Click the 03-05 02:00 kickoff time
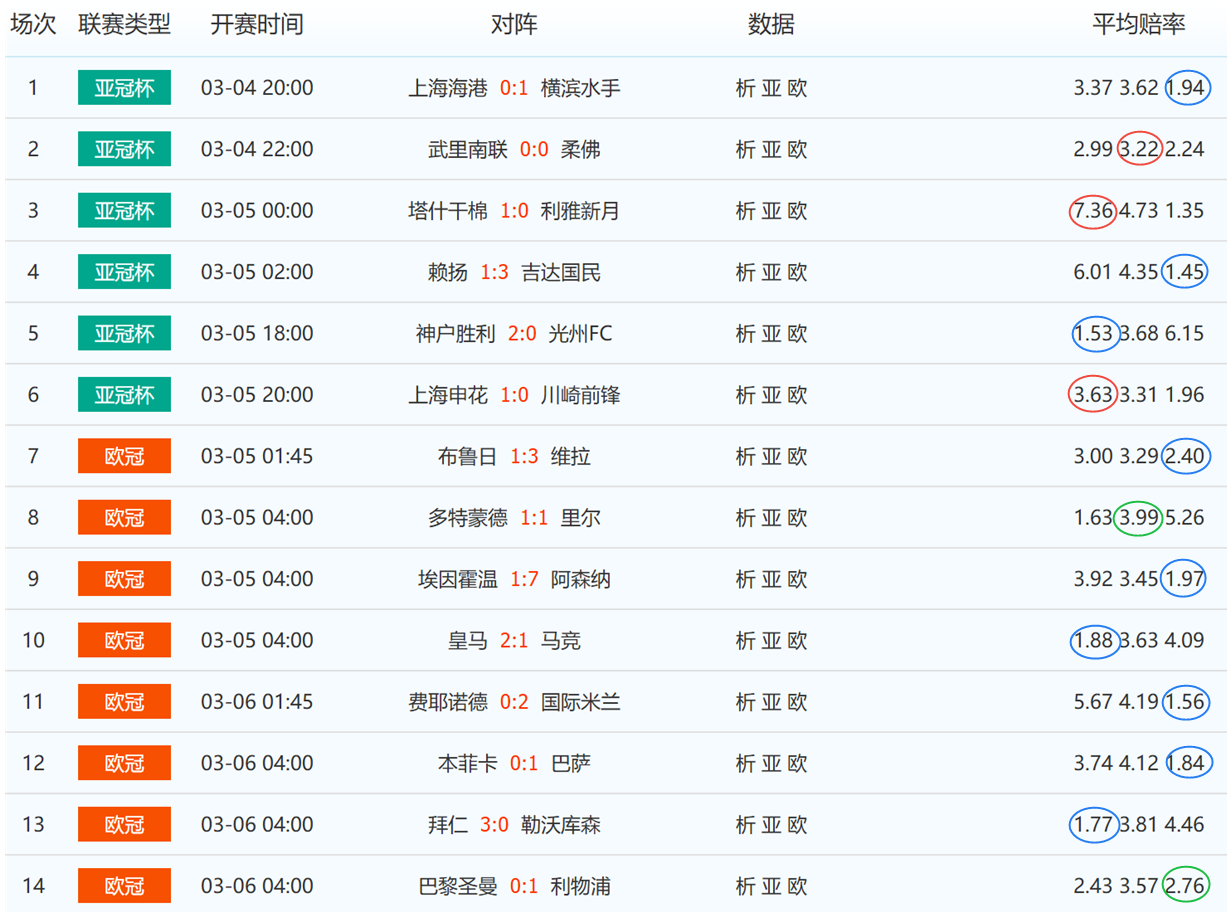 (x=257, y=272)
